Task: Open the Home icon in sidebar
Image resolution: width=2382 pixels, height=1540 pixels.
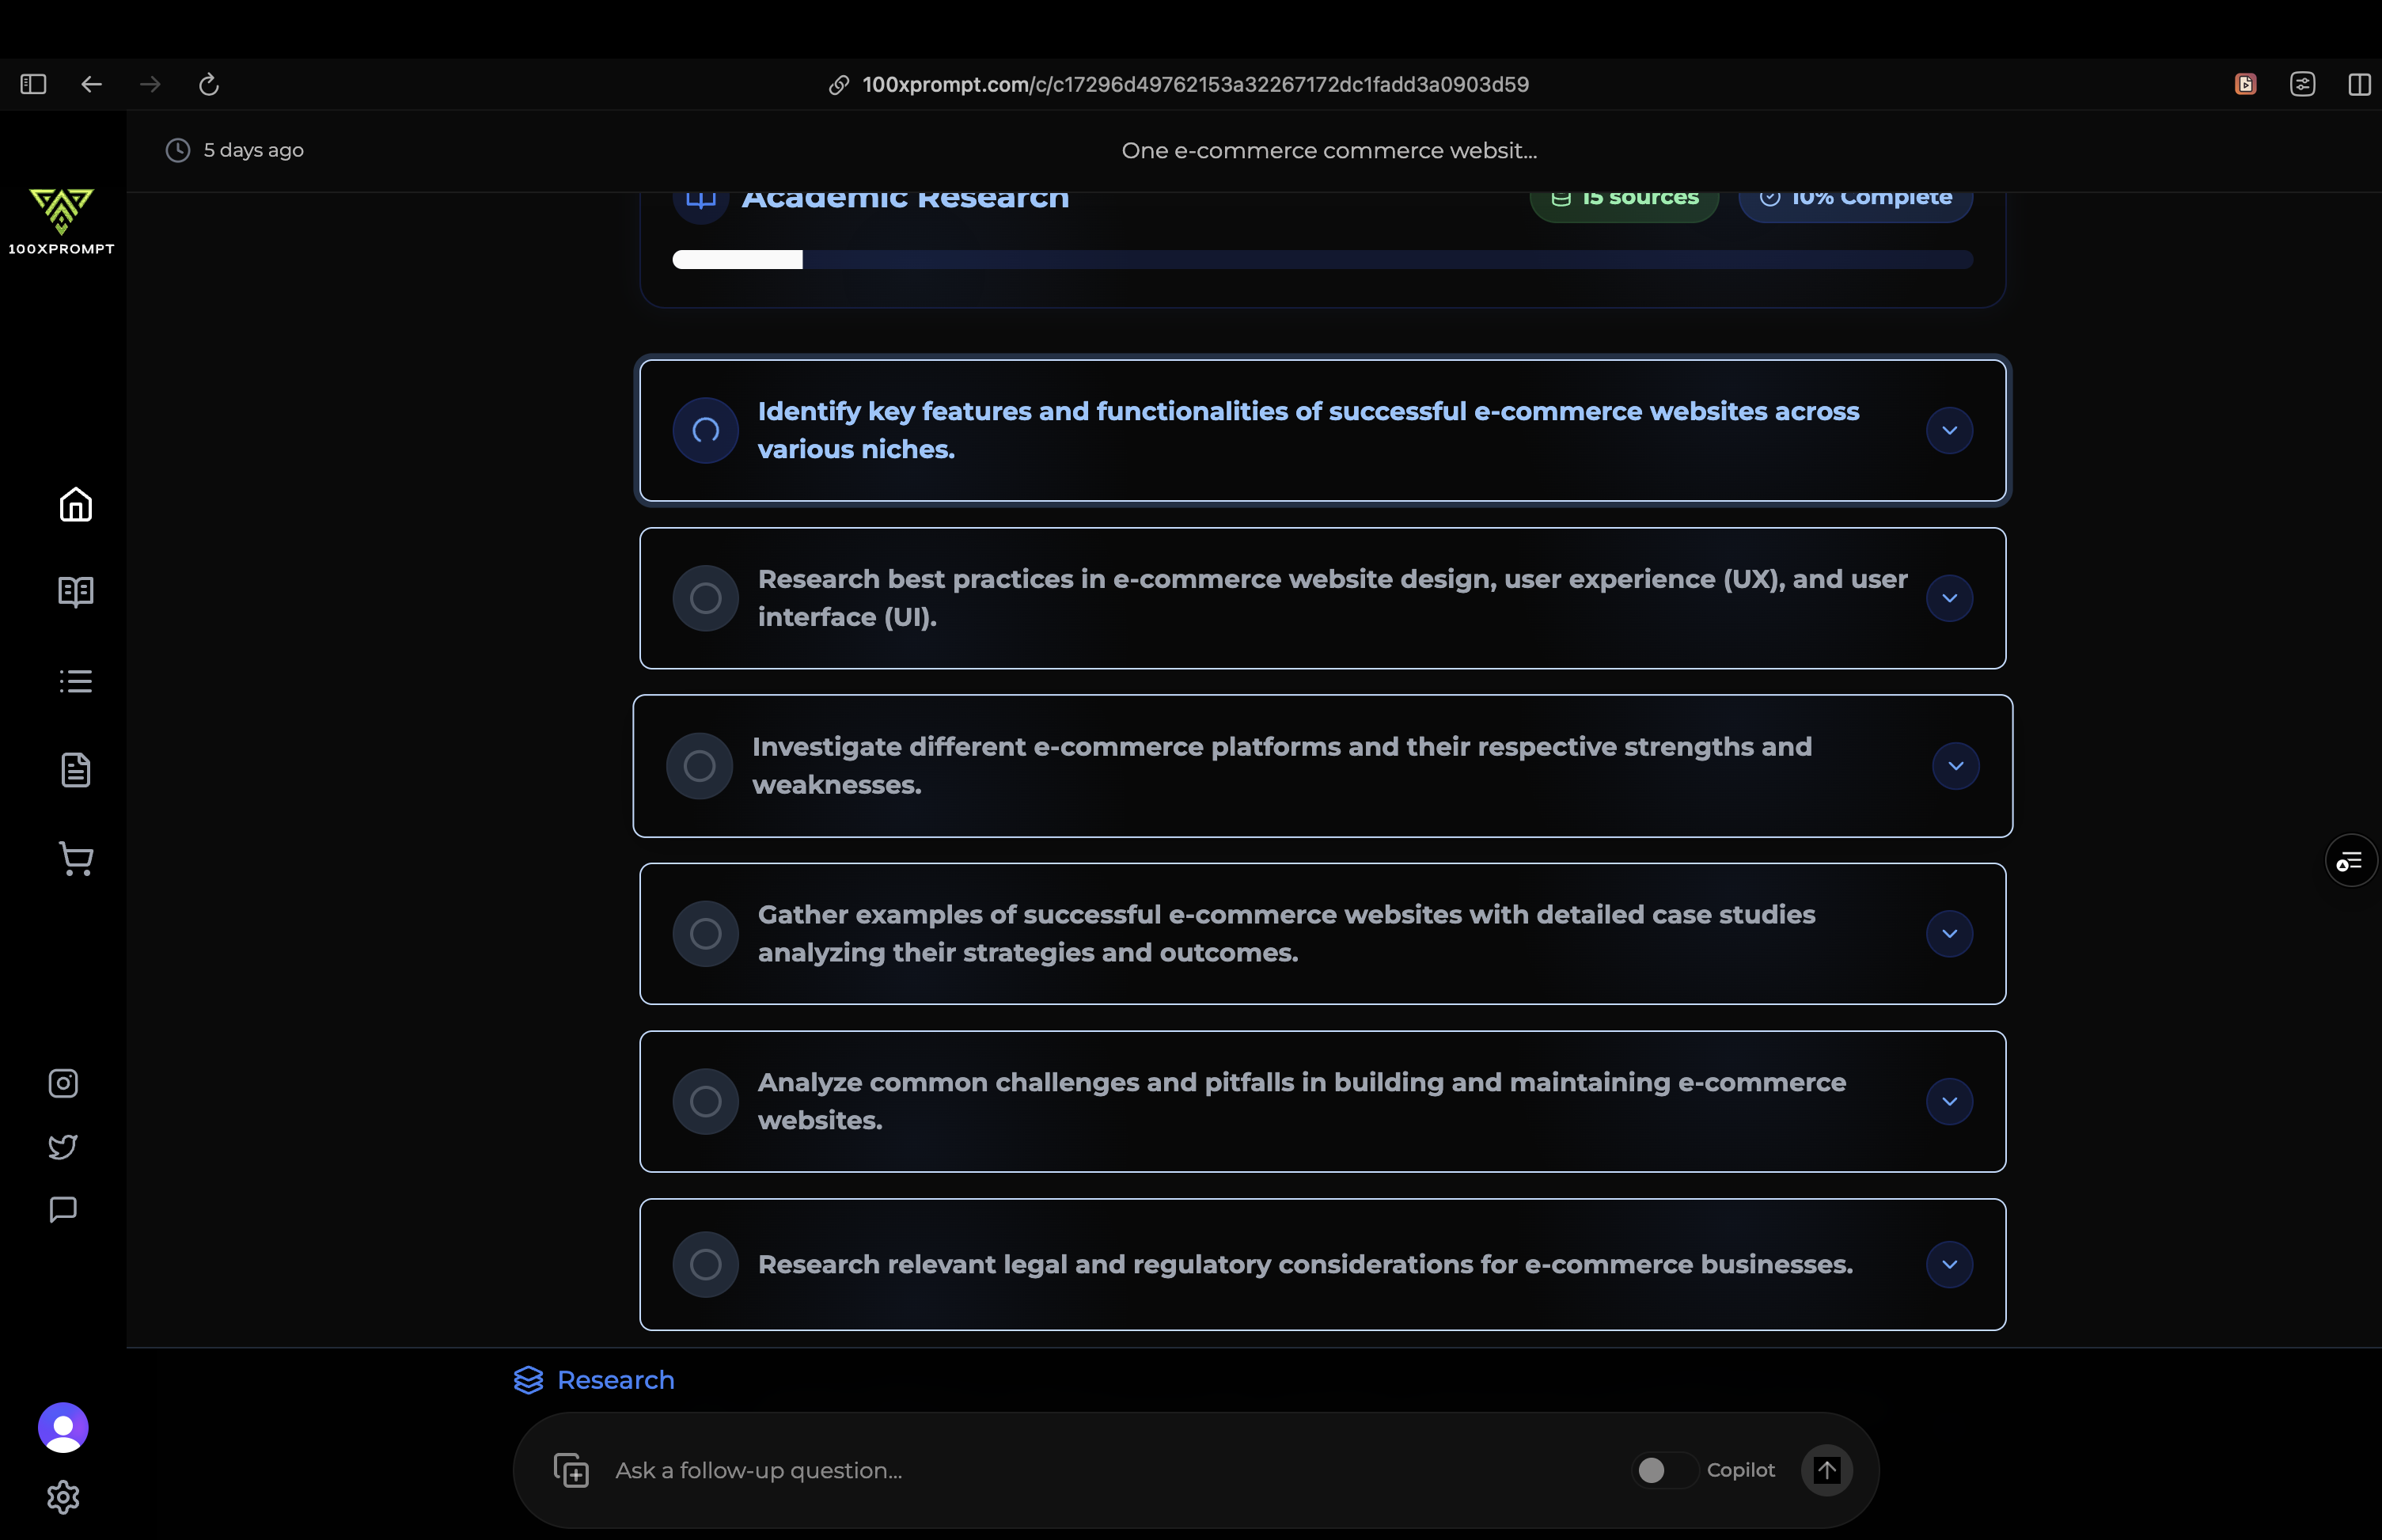Action: [76, 505]
